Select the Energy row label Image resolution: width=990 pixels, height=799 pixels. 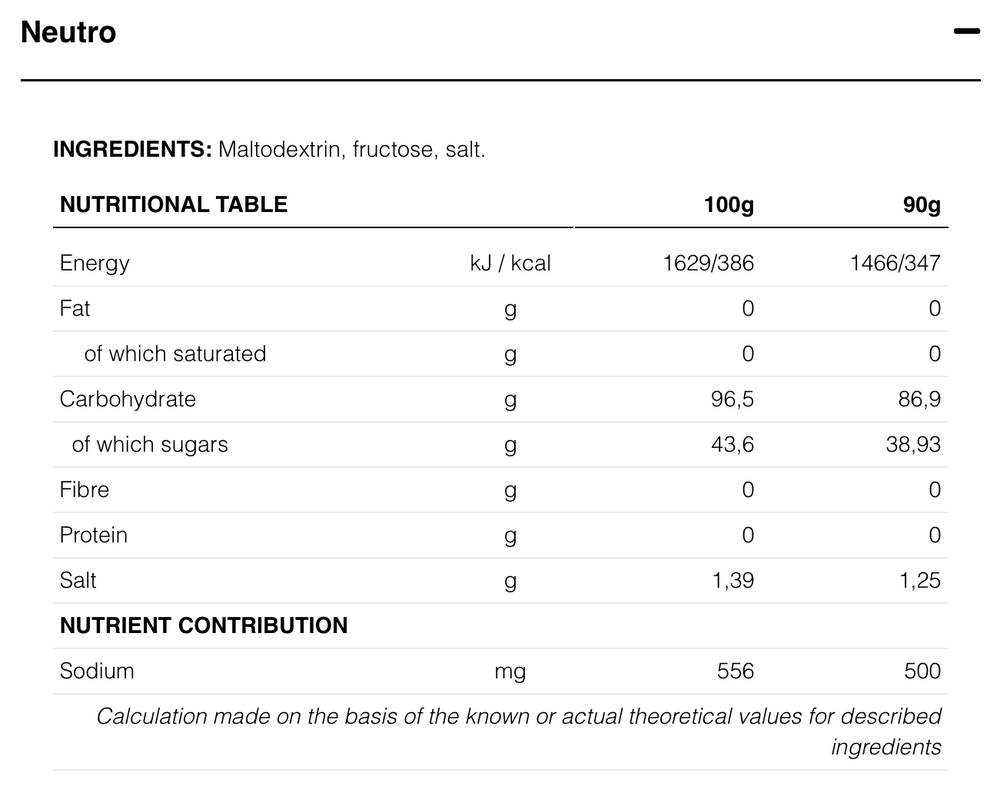(x=93, y=263)
